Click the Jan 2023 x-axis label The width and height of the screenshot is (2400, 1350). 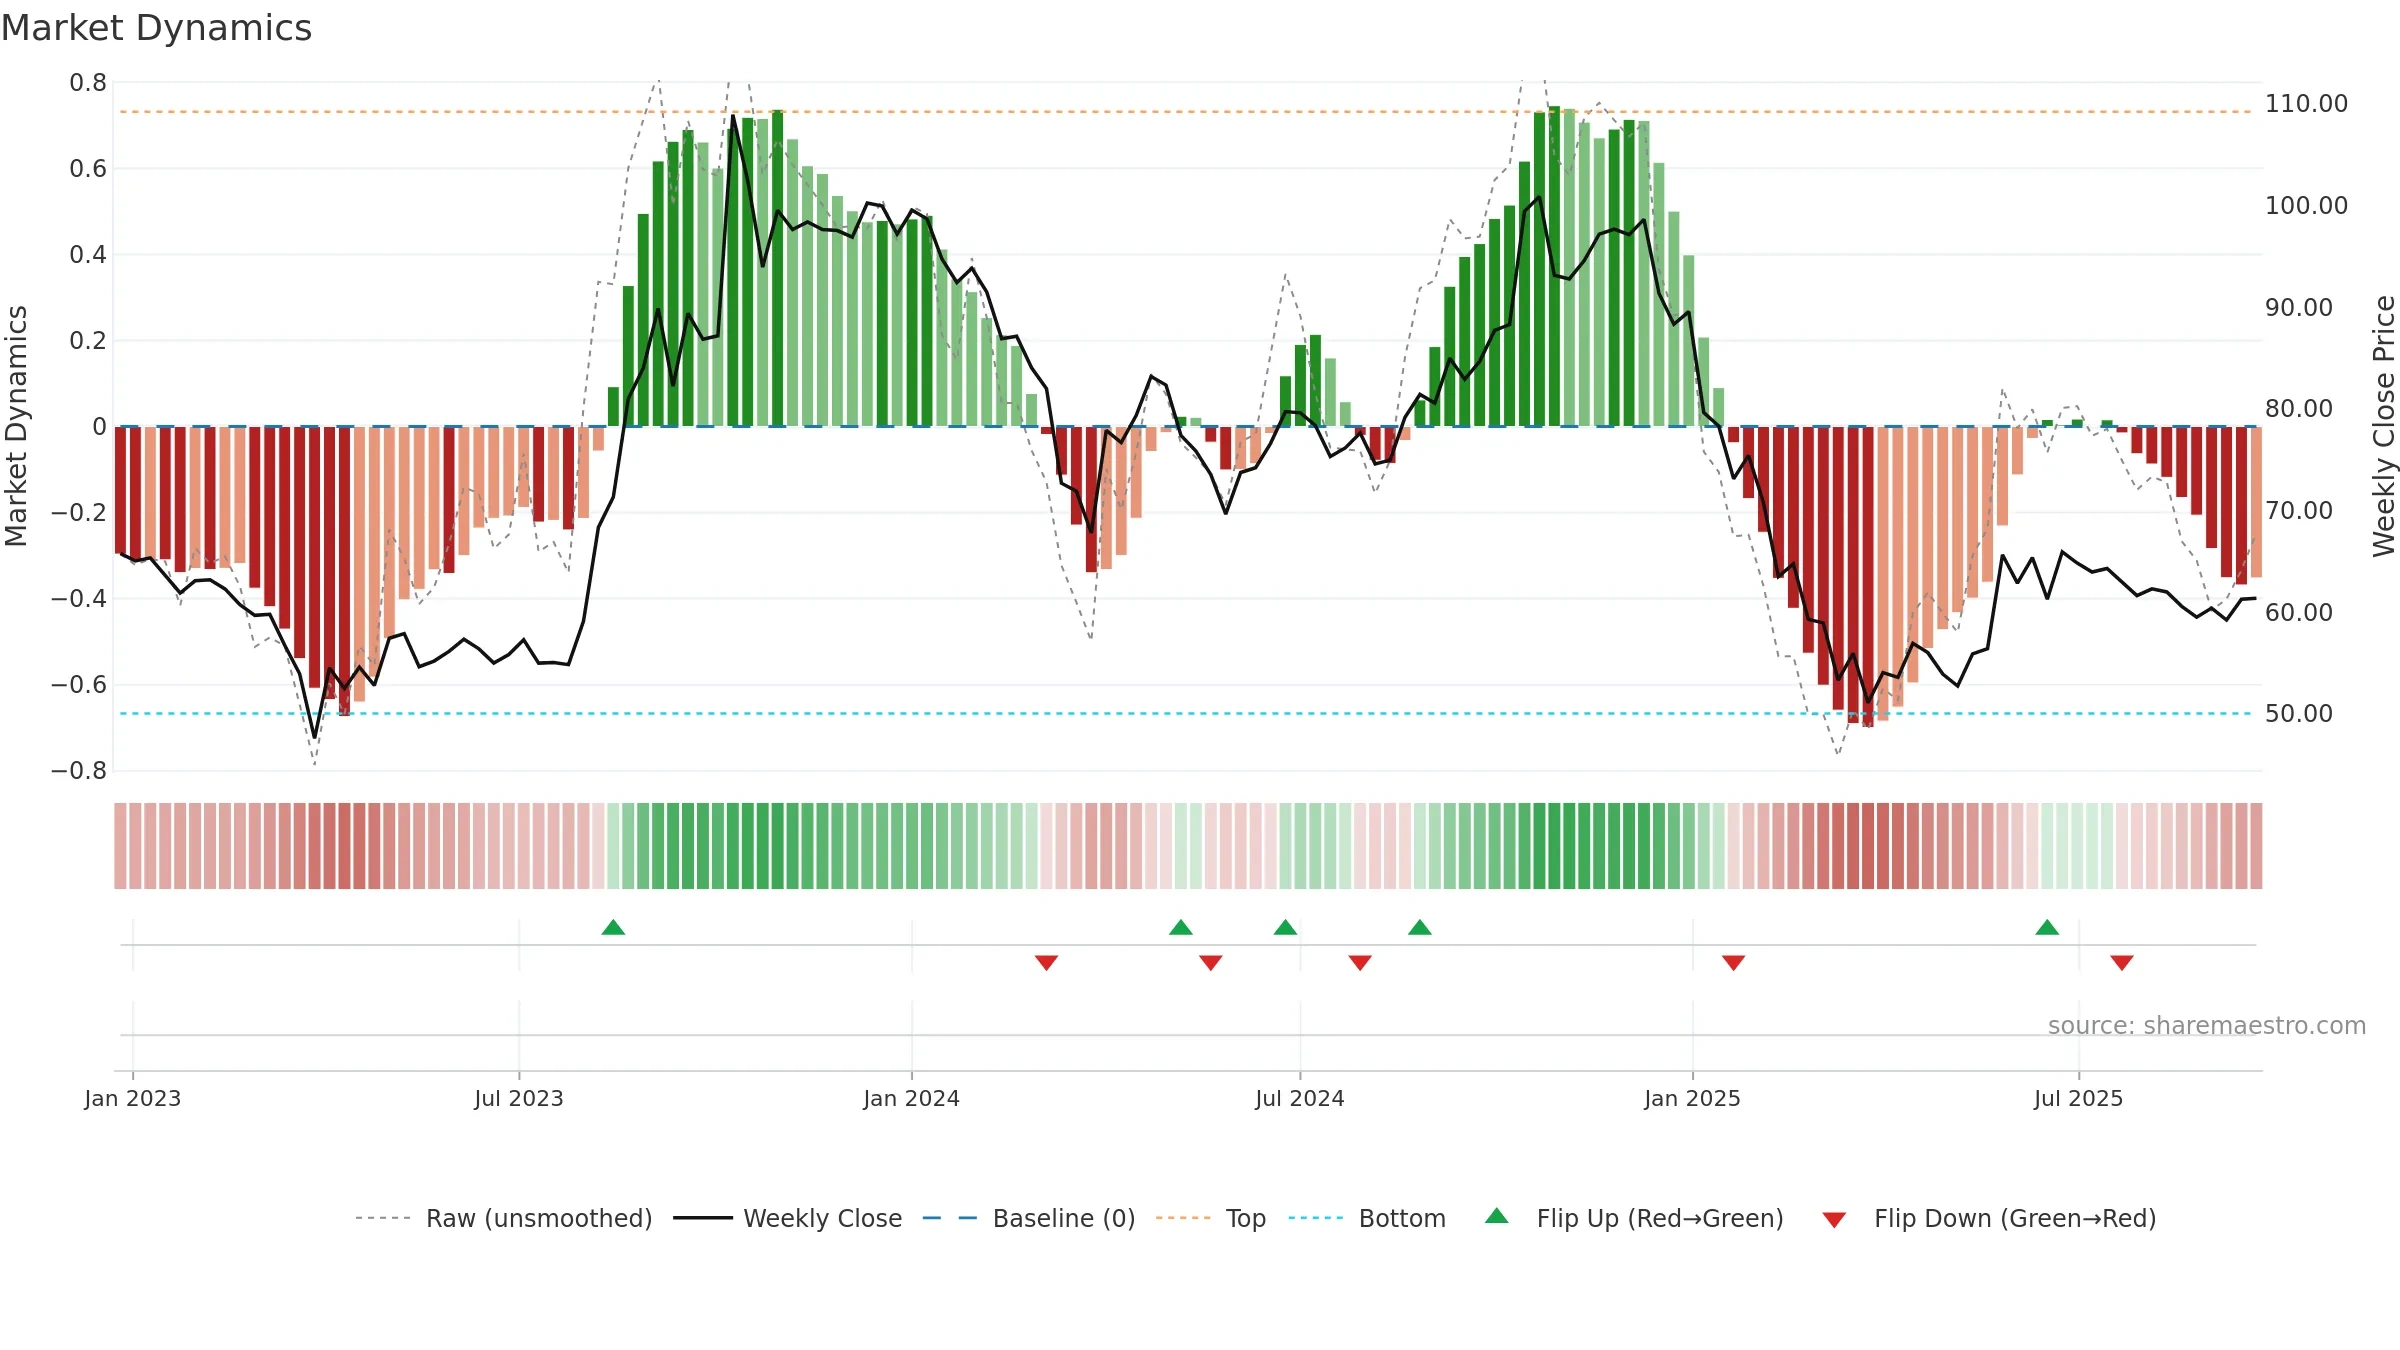[133, 1098]
